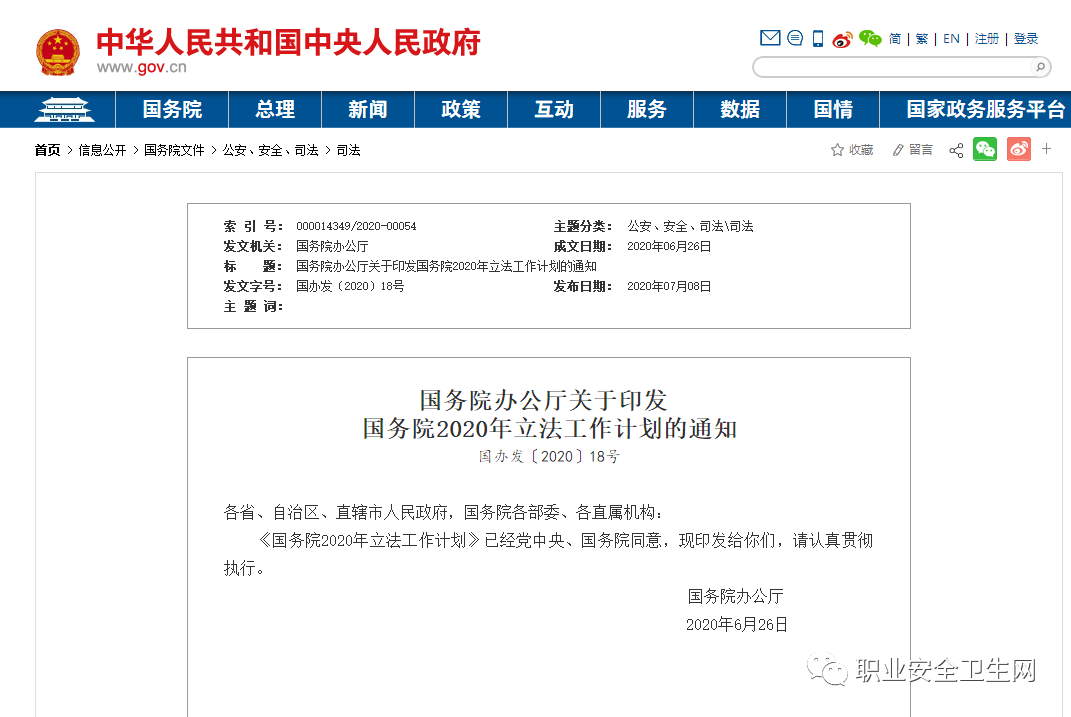The image size is (1071, 717).
Task: Share the article via the red Weibo icon
Action: coord(1018,149)
